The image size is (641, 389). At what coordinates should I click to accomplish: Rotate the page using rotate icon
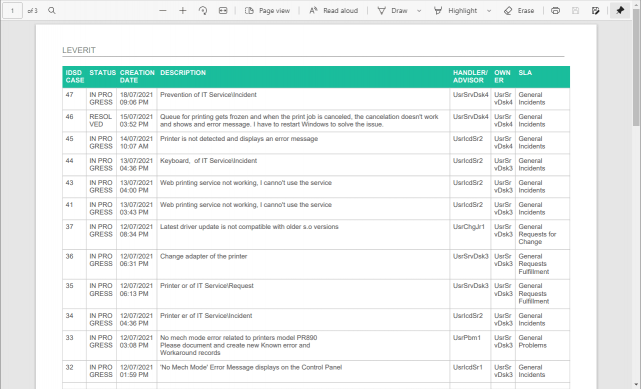click(203, 11)
